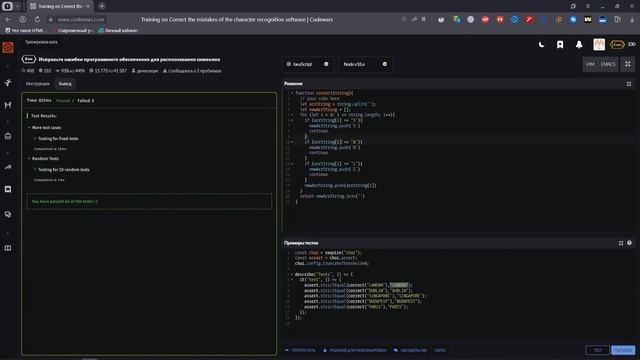The image size is (640, 360).
Task: Expand Testing for fixed tests
Action: (x=56, y=139)
